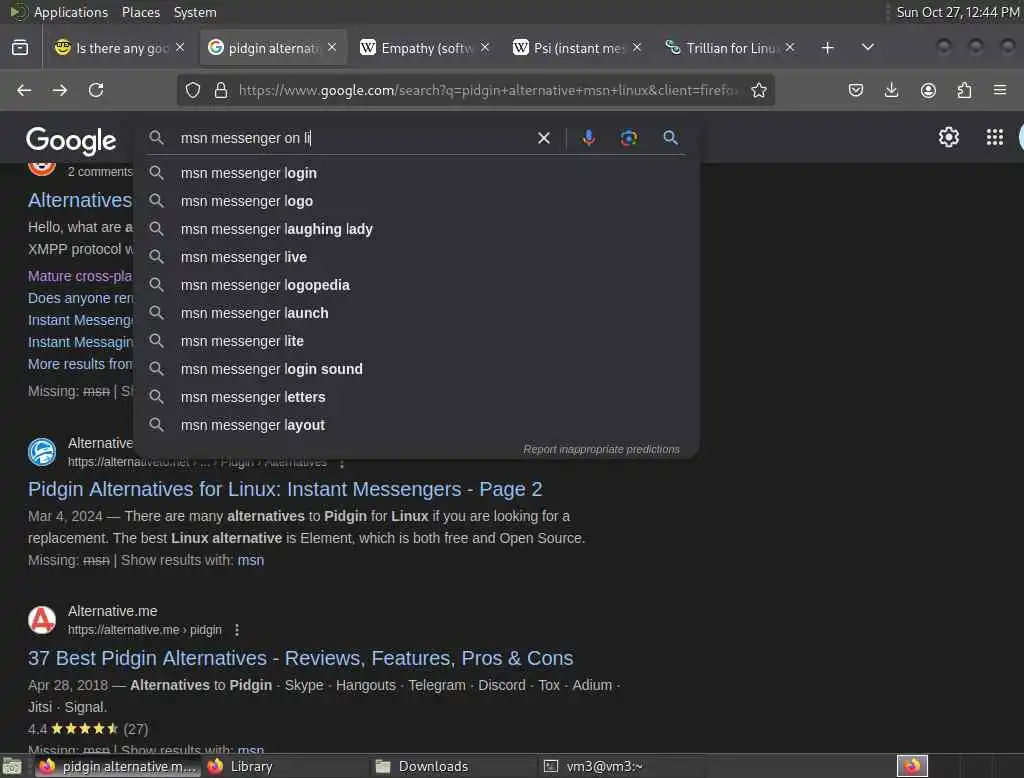Open the System menu
Image resolution: width=1024 pixels, height=778 pixels.
pyautogui.click(x=195, y=12)
